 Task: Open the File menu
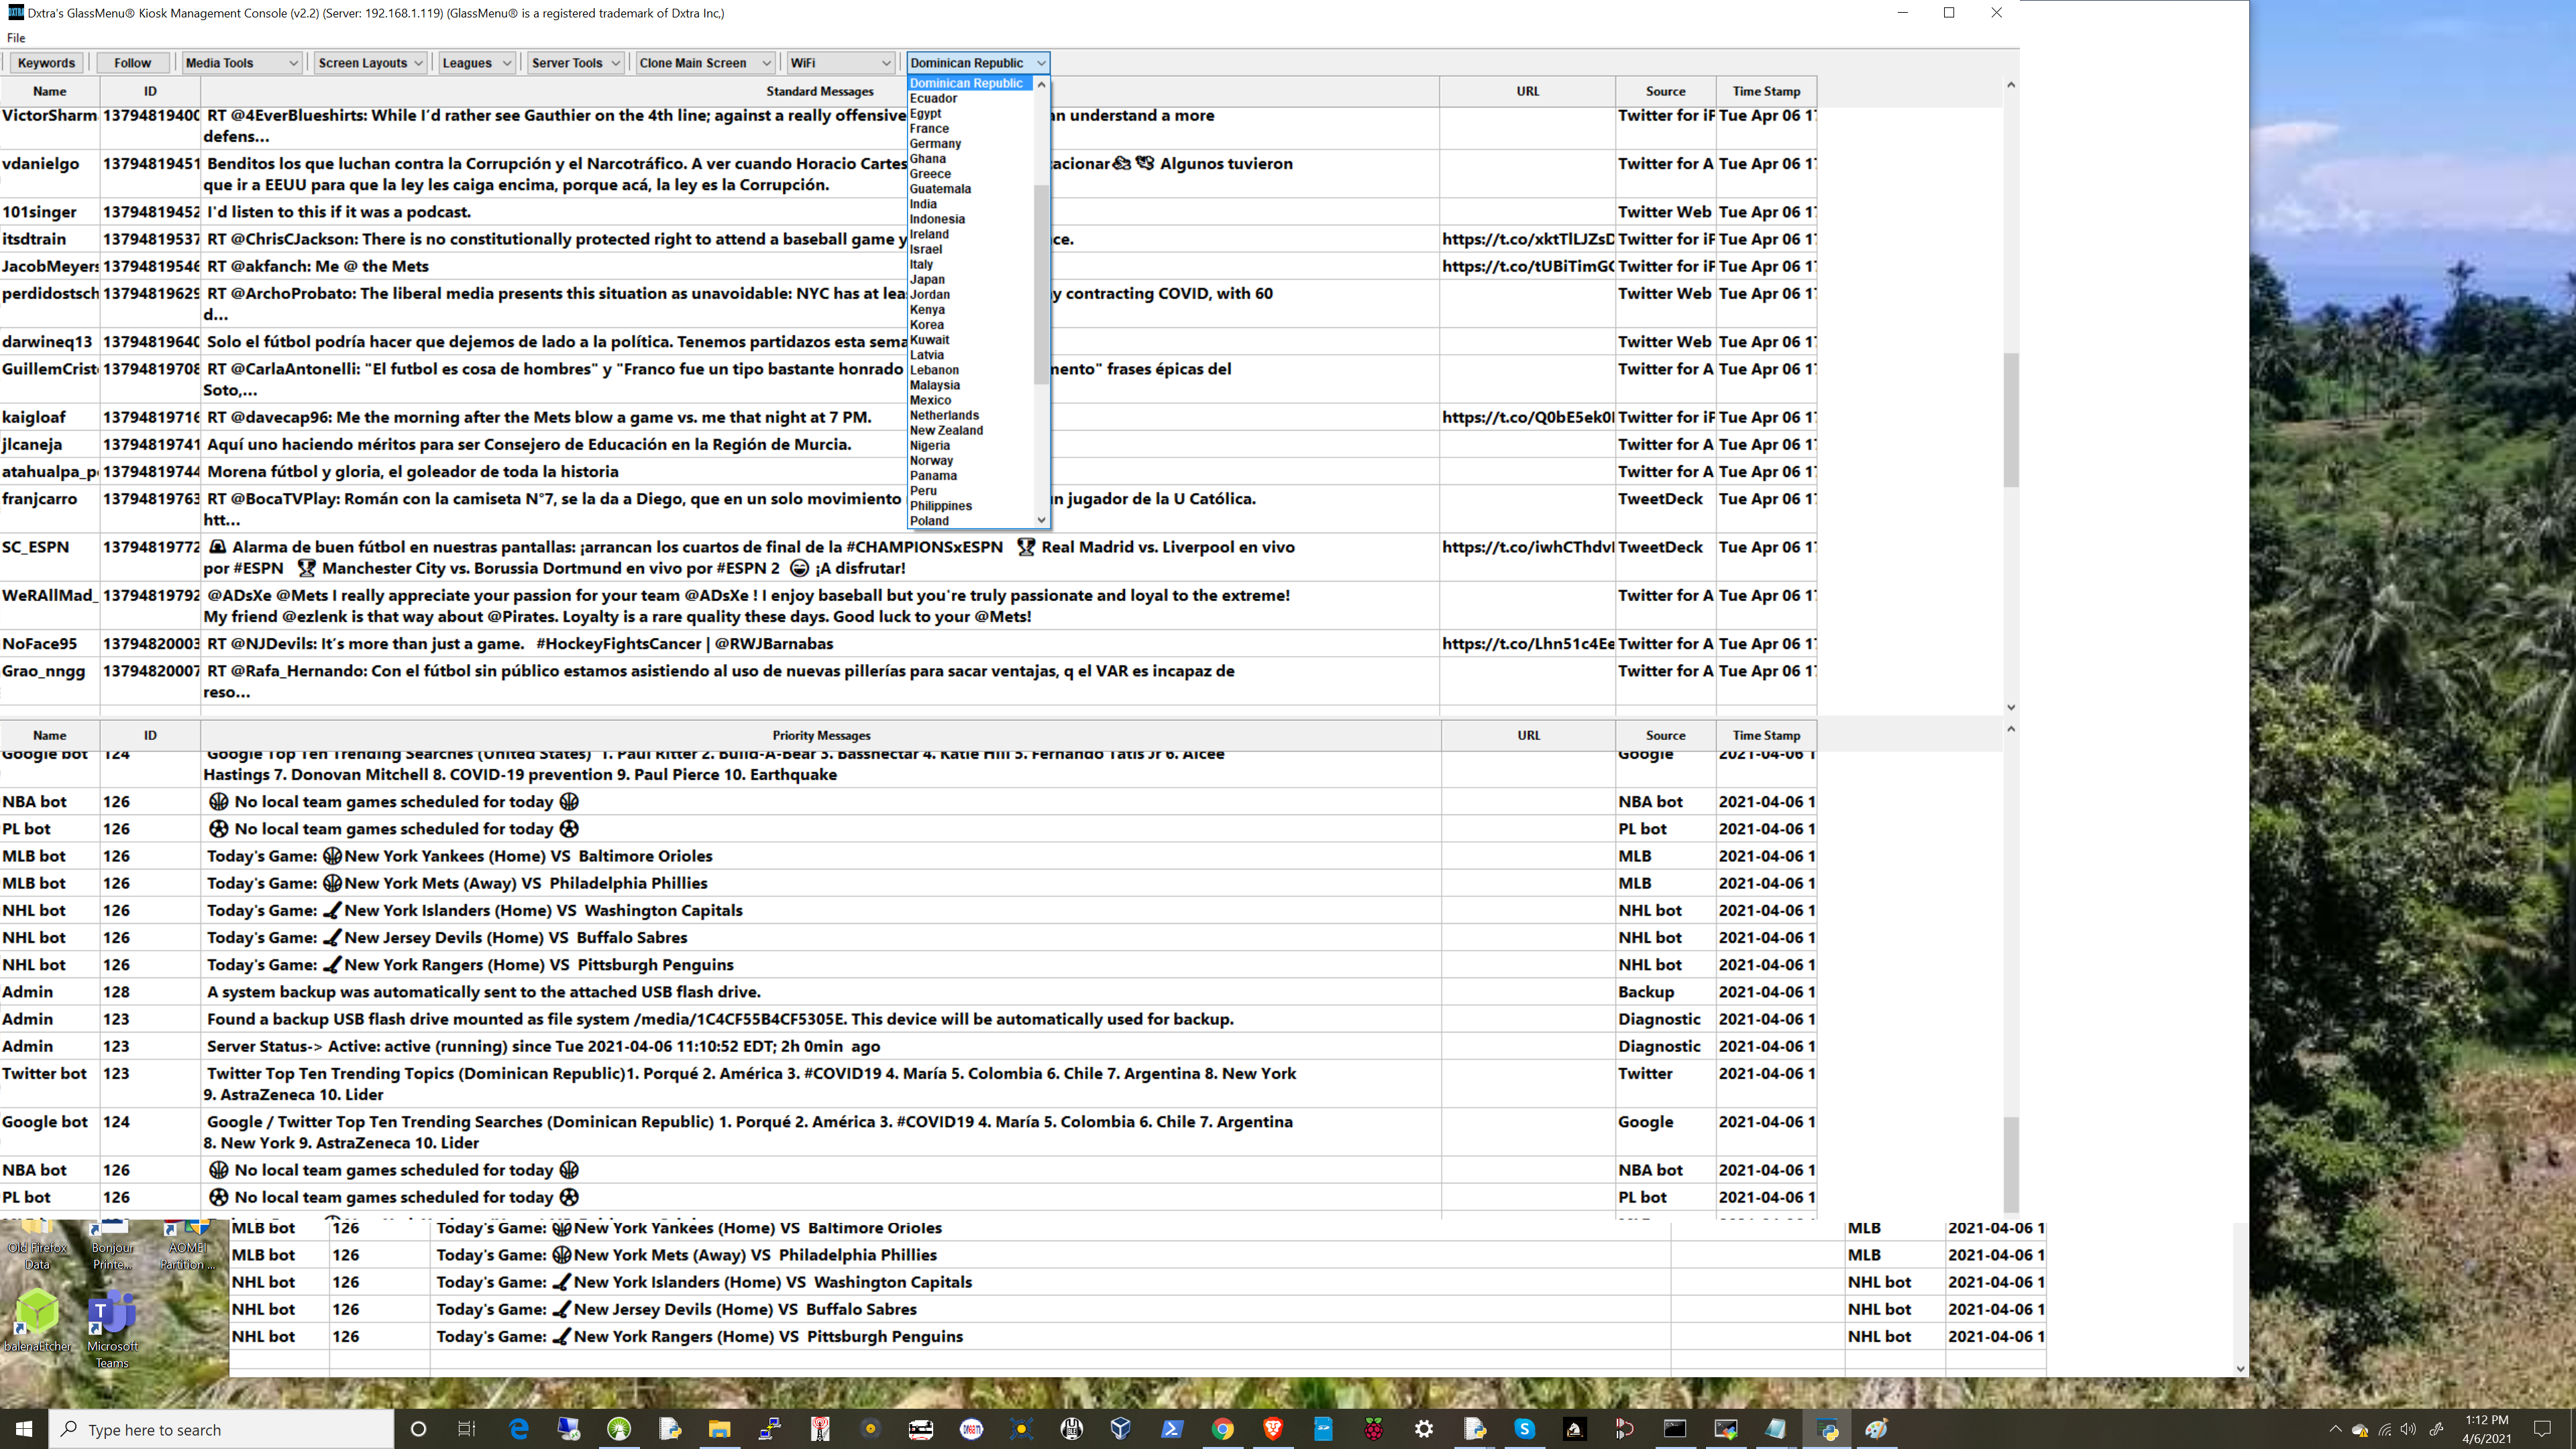16,38
